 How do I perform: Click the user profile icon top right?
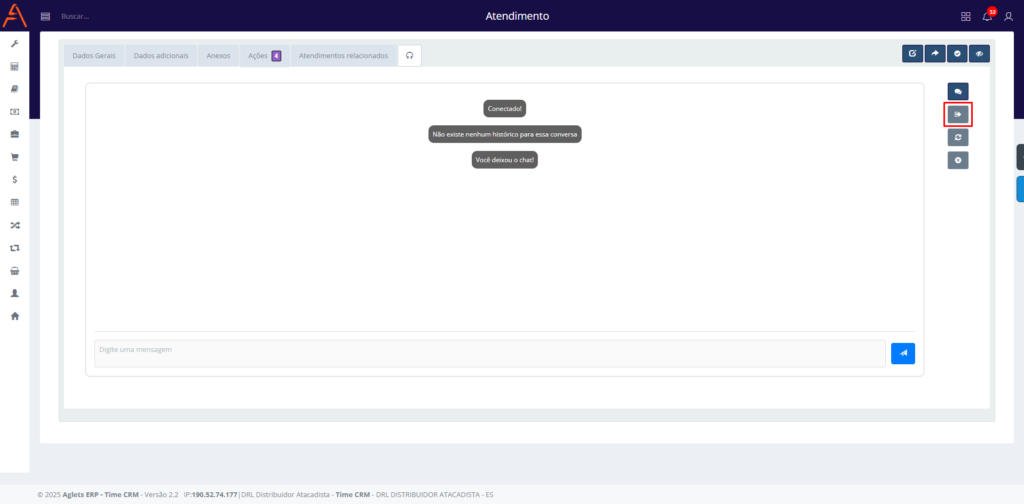(x=1008, y=16)
